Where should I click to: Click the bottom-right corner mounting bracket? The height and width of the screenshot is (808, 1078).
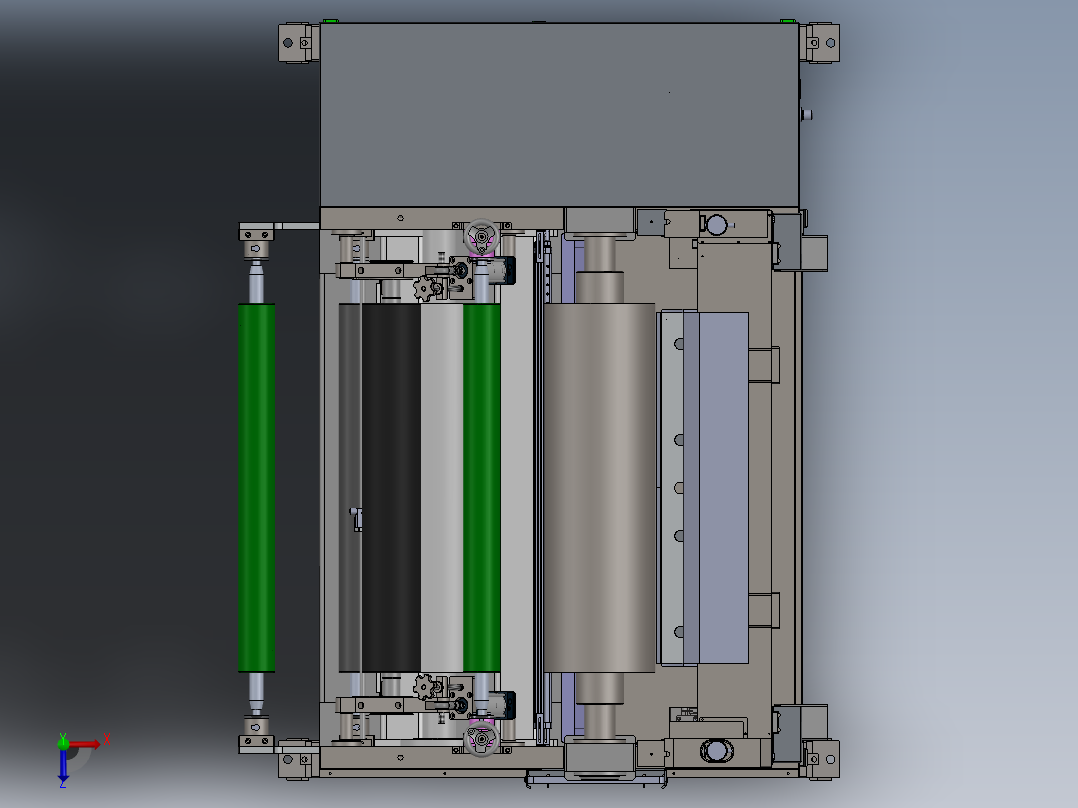[821, 757]
